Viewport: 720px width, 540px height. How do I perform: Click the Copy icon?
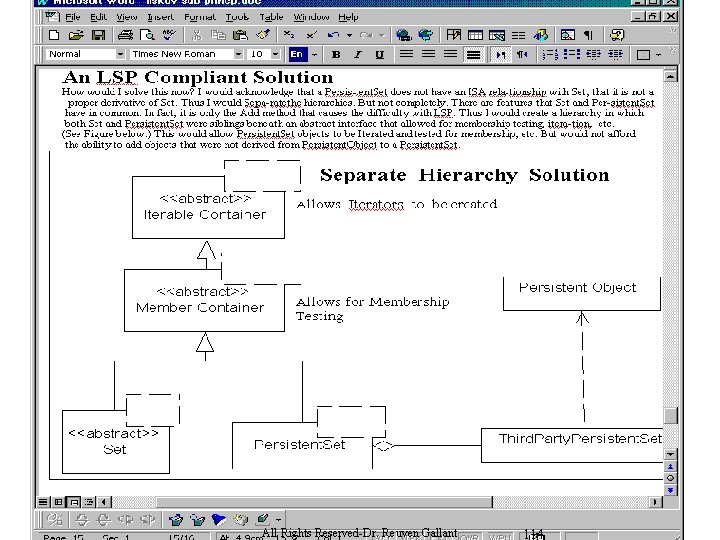point(218,35)
